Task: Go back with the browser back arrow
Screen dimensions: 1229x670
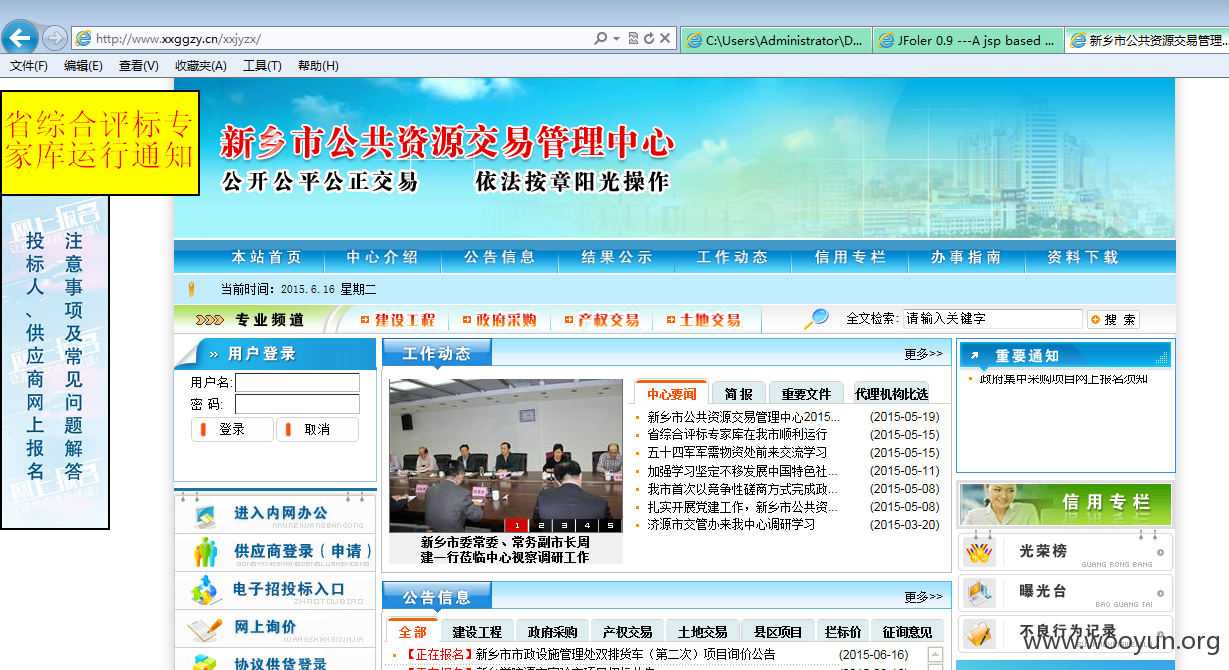Action: pos(20,39)
